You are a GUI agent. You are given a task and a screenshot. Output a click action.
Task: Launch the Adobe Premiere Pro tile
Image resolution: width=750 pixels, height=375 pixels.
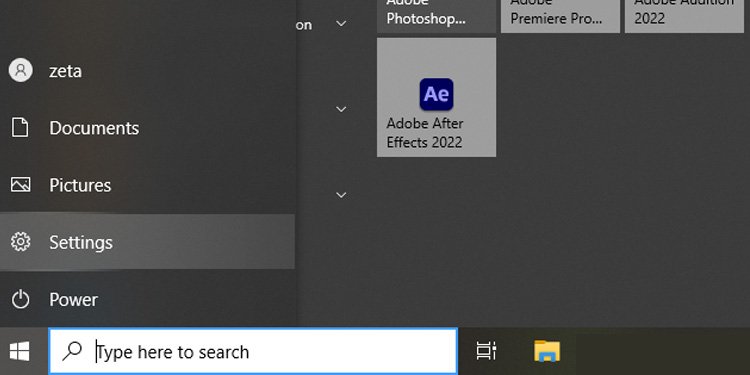tap(560, 16)
